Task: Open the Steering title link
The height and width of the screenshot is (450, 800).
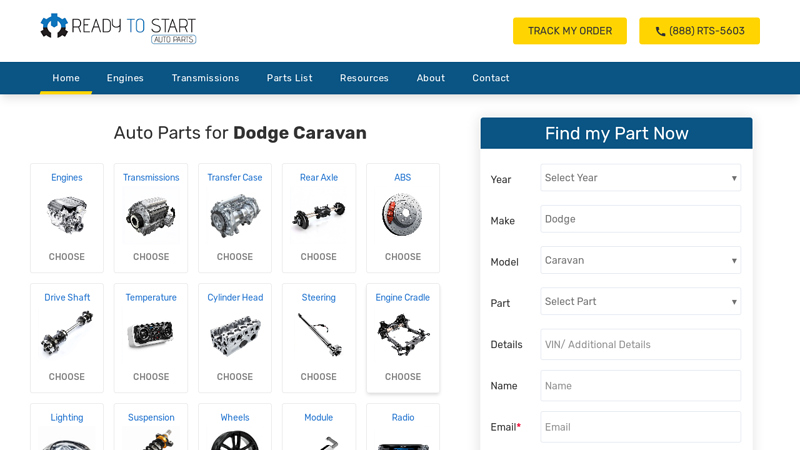Action: pyautogui.click(x=318, y=297)
